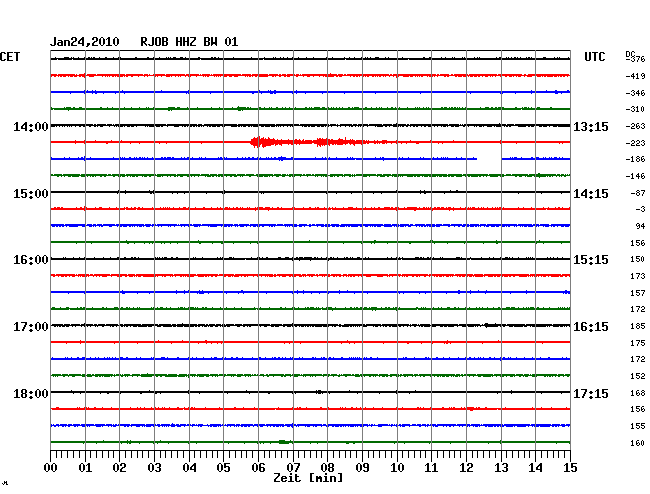Viewport: 650px width, 494px height.
Task: Click the DC offset value 152
Action: click(x=638, y=376)
